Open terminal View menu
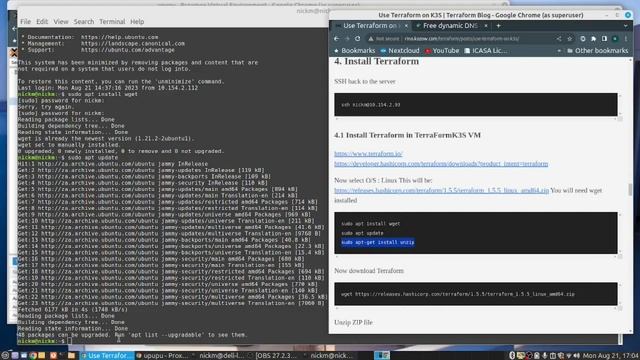 [61, 22]
